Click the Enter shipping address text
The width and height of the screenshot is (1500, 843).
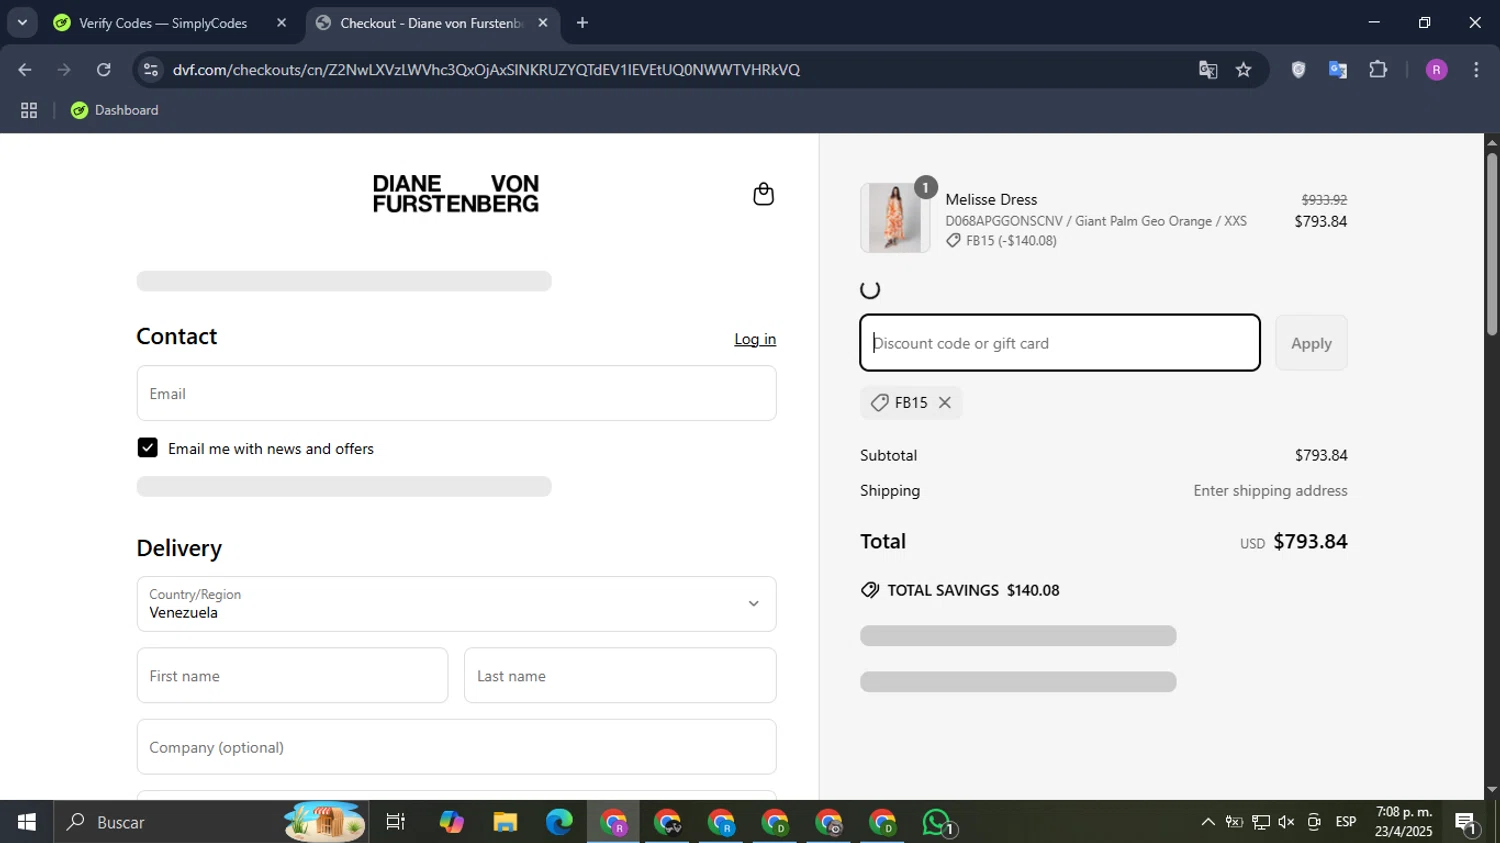point(1270,491)
